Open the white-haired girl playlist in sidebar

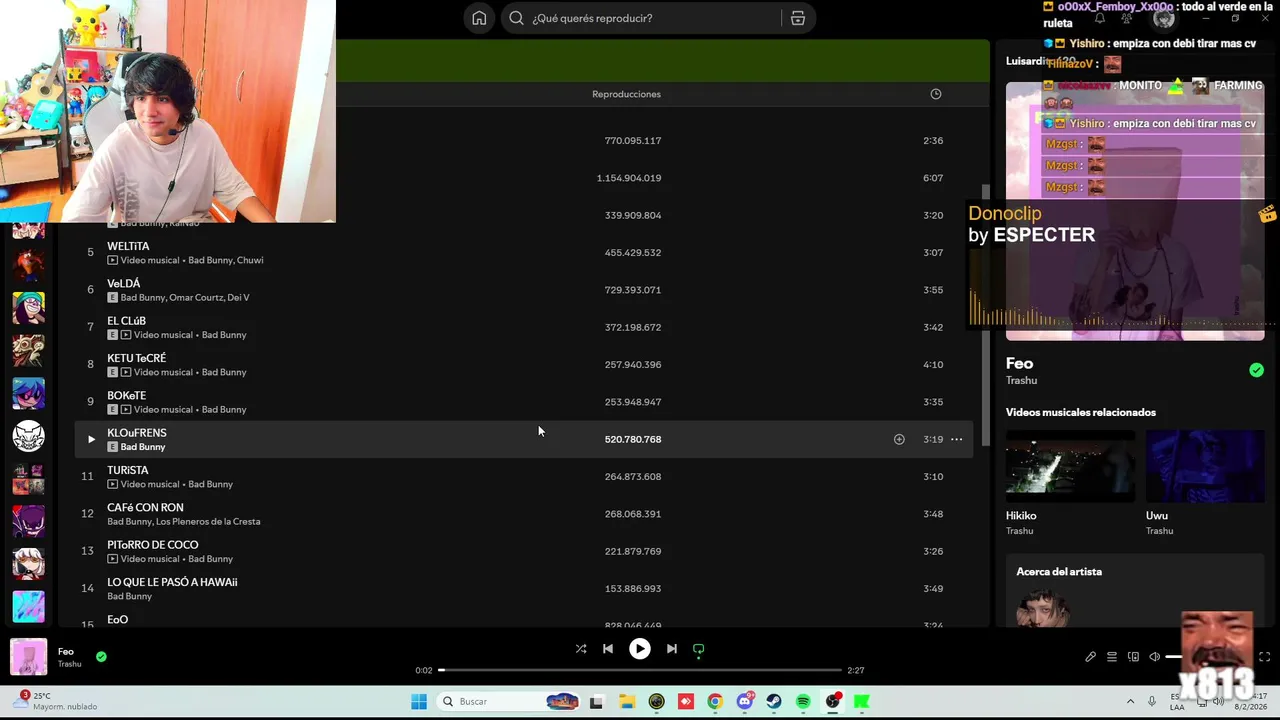[28, 564]
